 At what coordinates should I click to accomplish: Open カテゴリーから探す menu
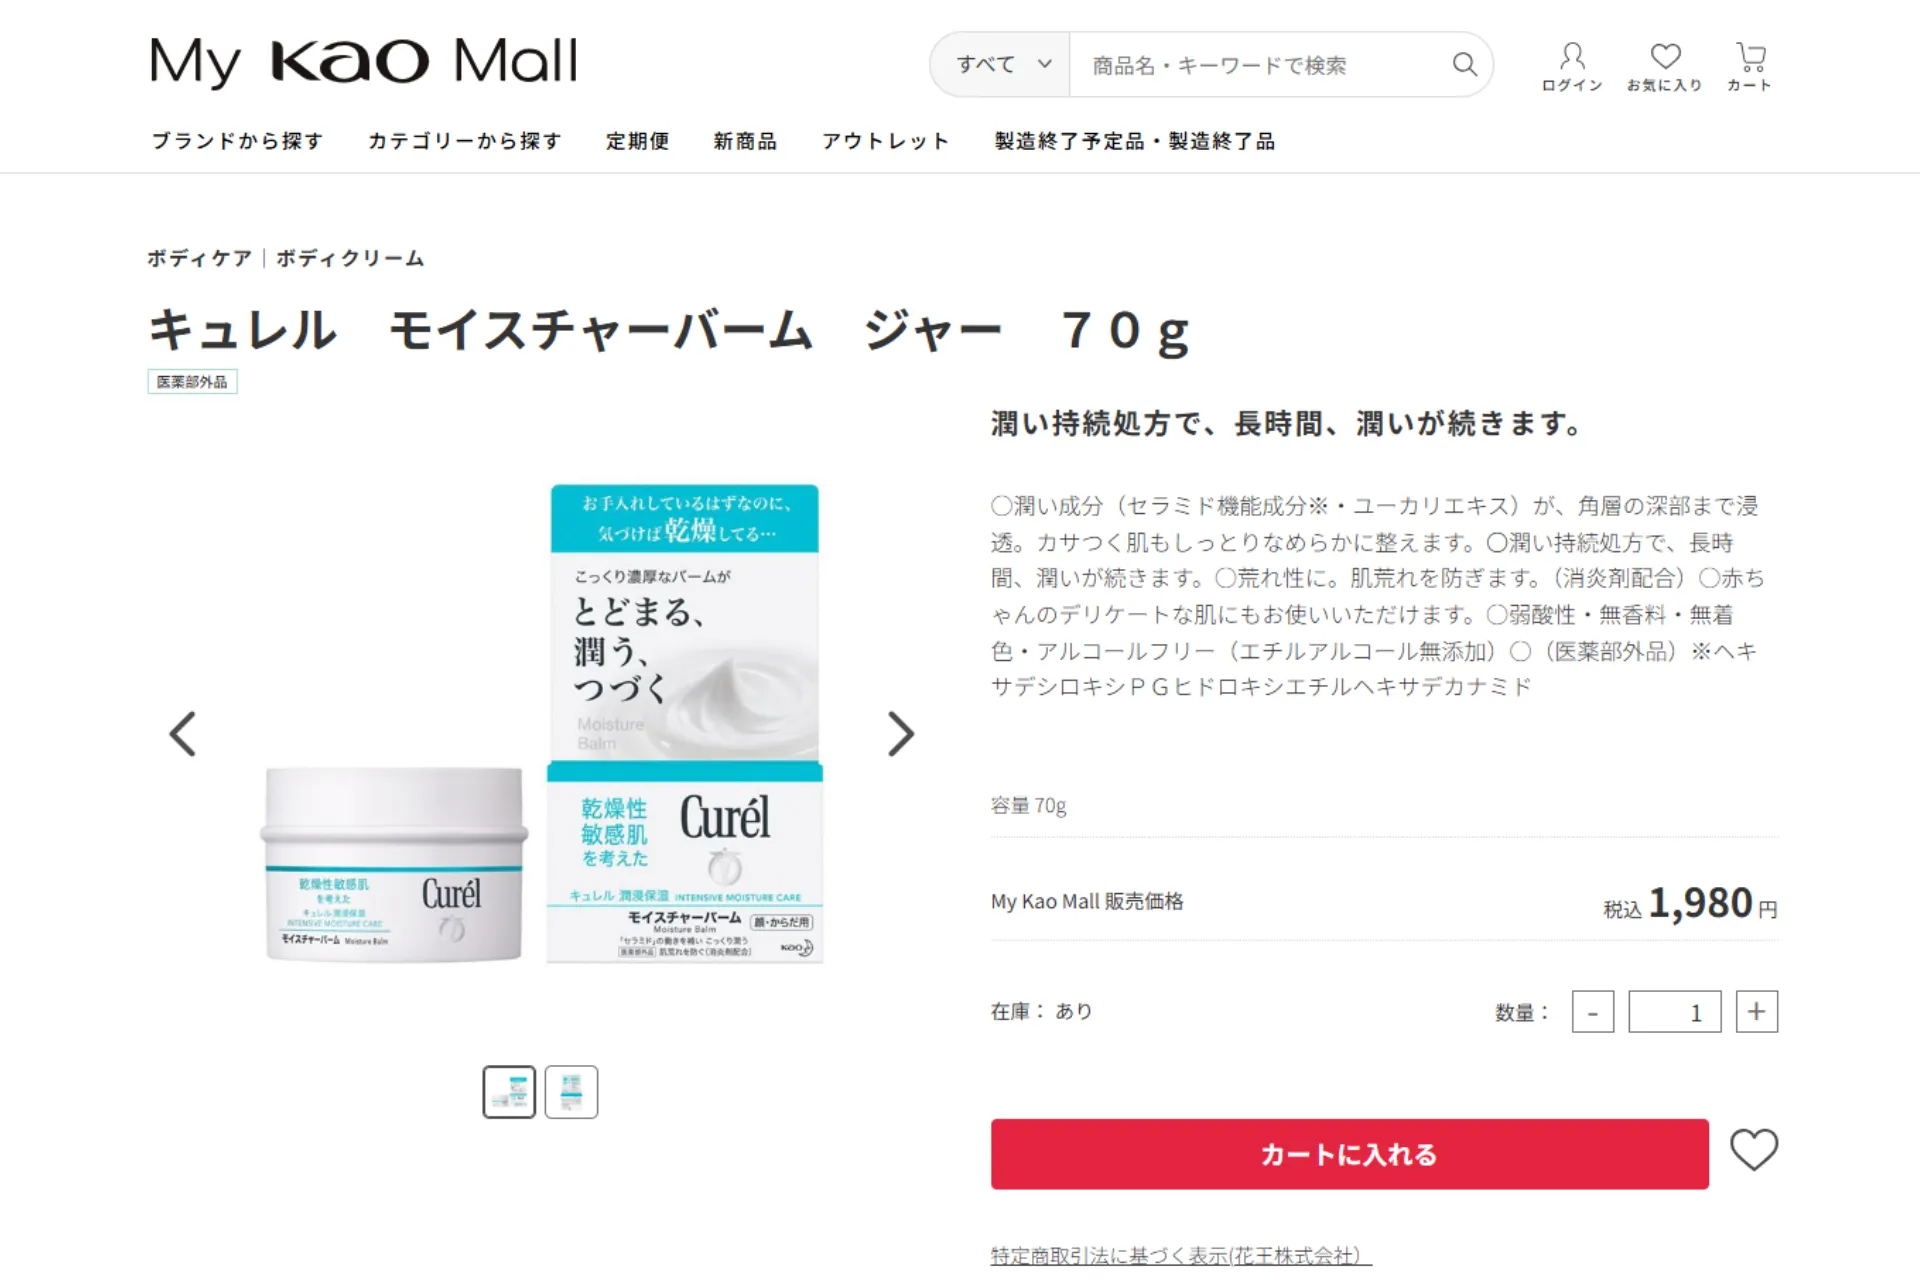[x=465, y=141]
